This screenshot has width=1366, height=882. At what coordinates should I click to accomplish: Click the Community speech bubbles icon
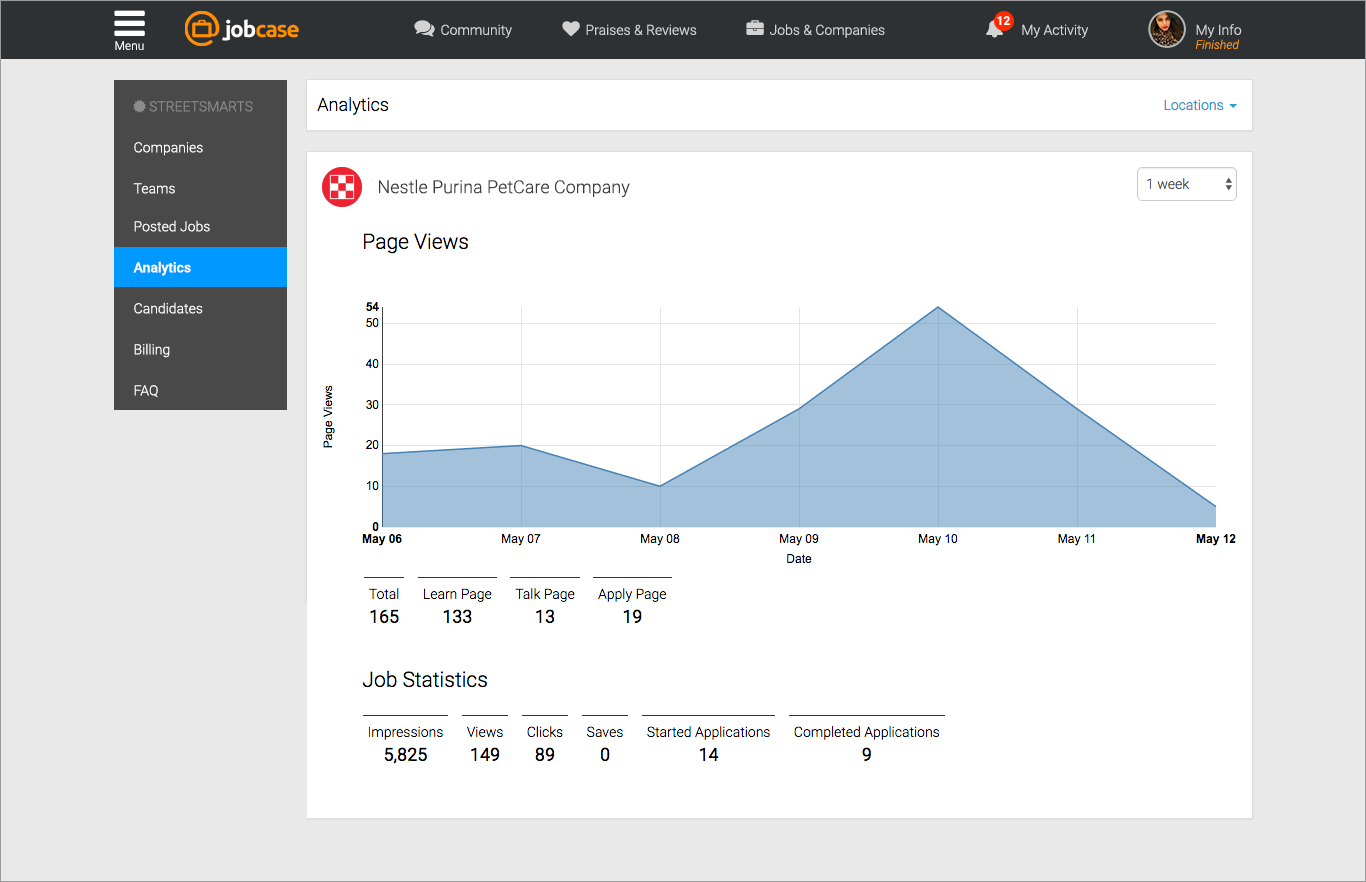[424, 29]
